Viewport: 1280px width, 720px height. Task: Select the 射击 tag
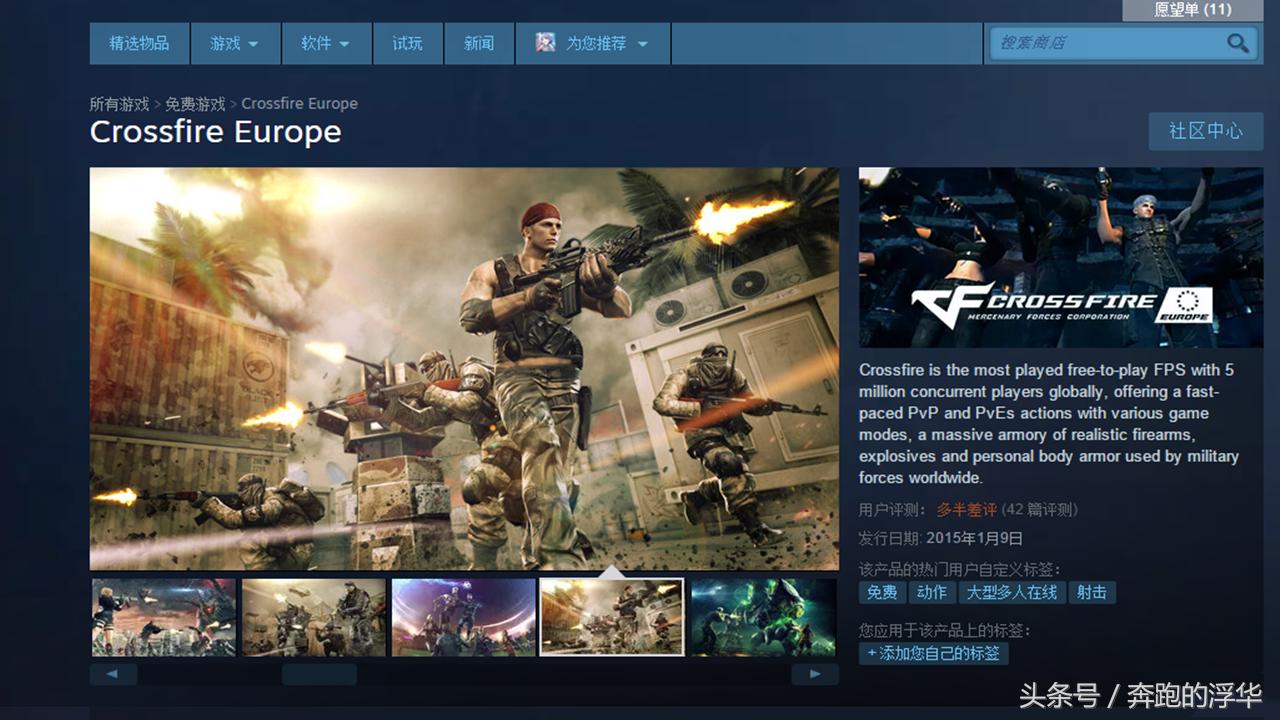1092,592
